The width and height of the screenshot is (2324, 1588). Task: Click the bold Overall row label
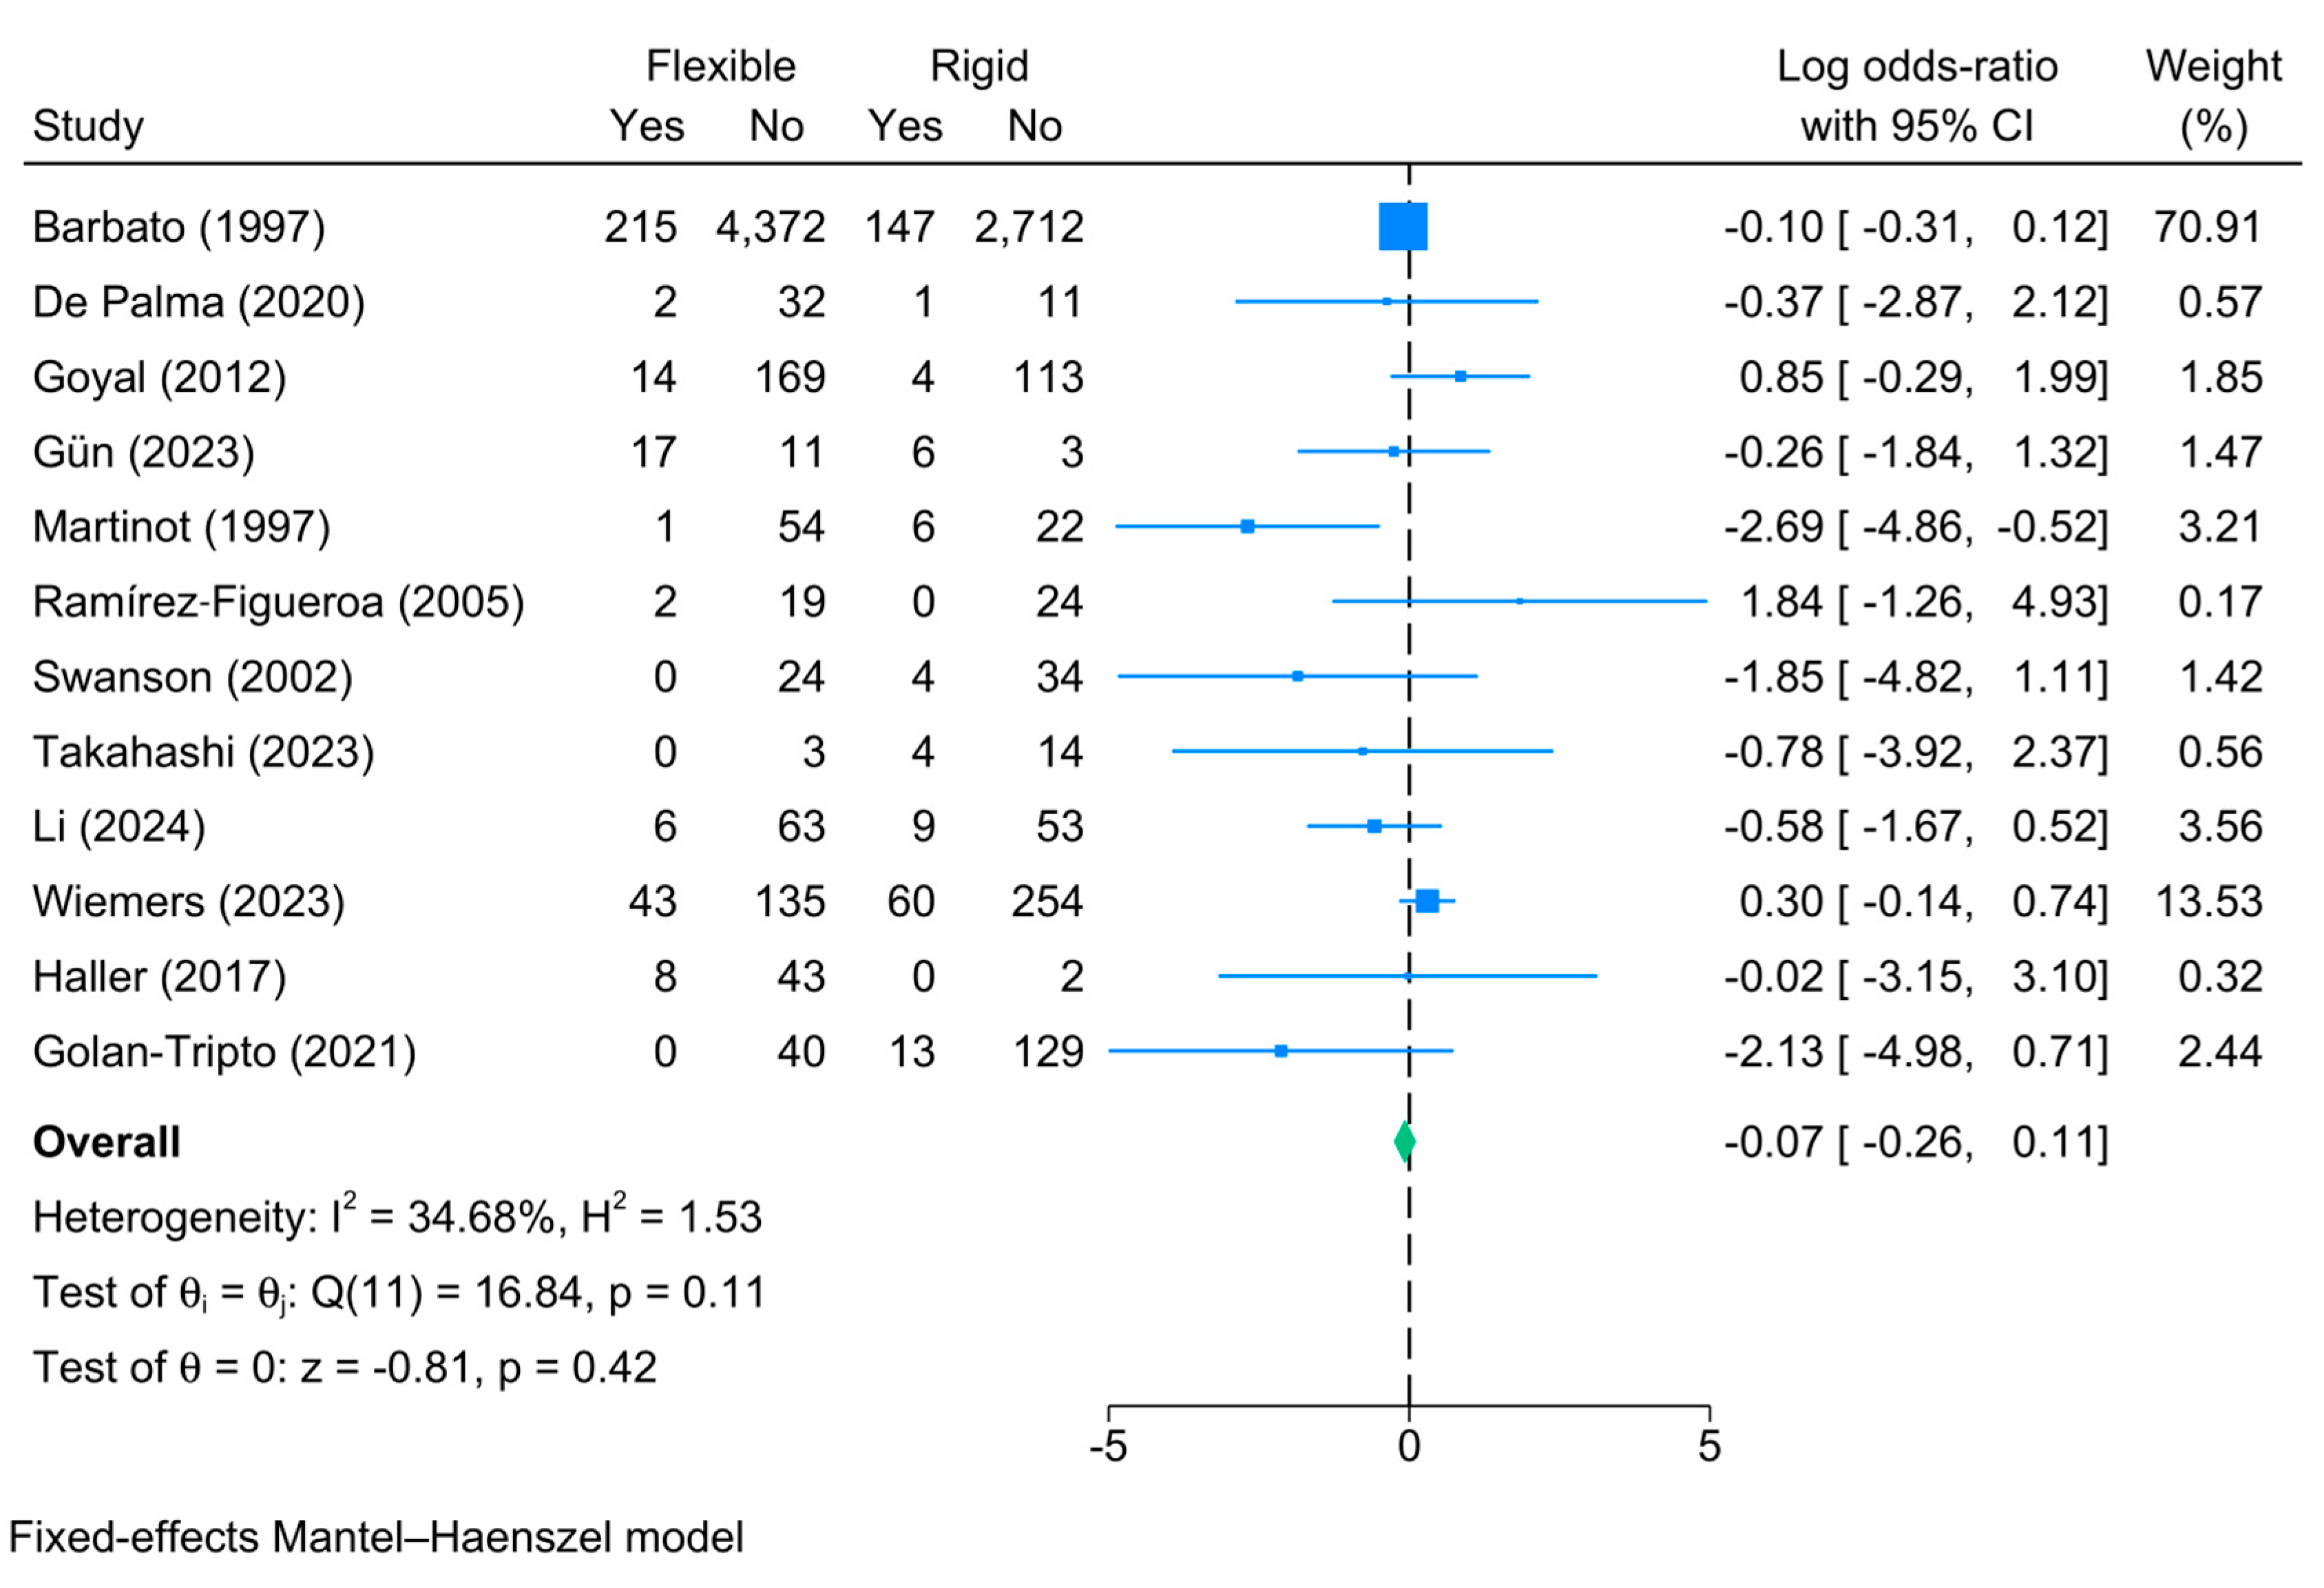coord(107,1142)
